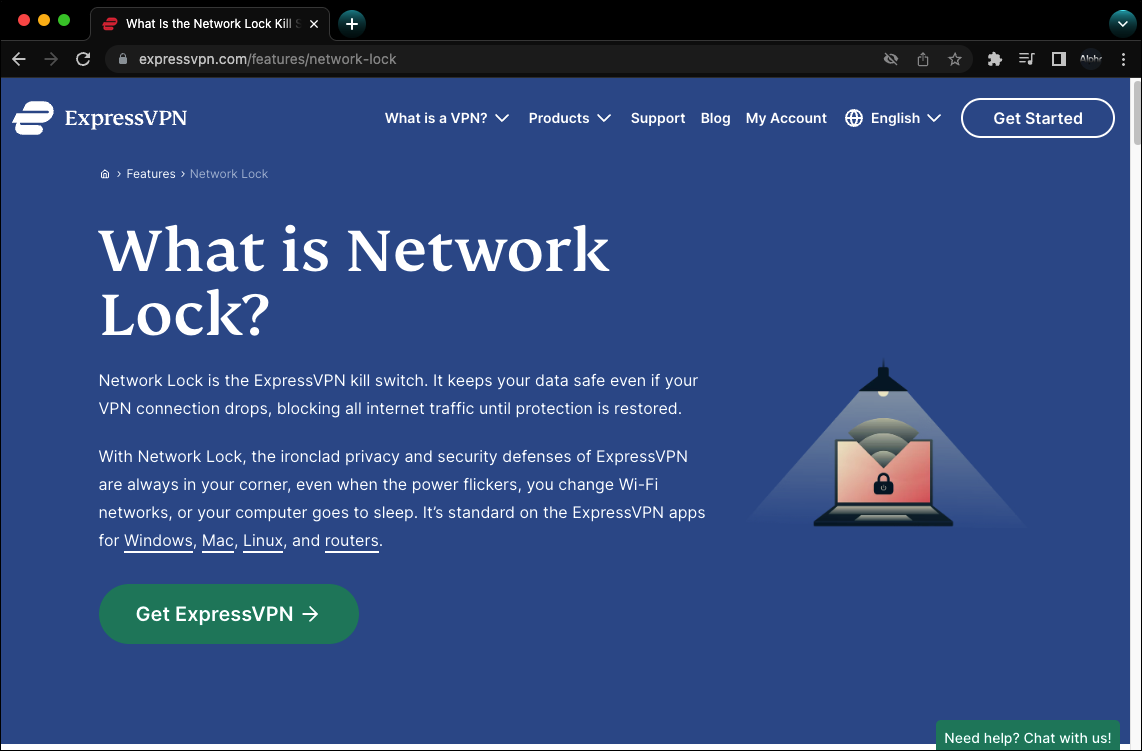Click the ExpressVPN logo icon
This screenshot has height=751, width=1142.
point(31,117)
